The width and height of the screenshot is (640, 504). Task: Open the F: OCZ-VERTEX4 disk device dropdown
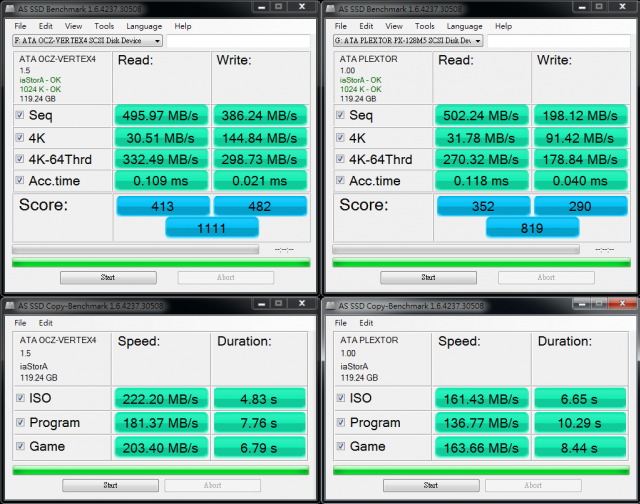click(87, 40)
